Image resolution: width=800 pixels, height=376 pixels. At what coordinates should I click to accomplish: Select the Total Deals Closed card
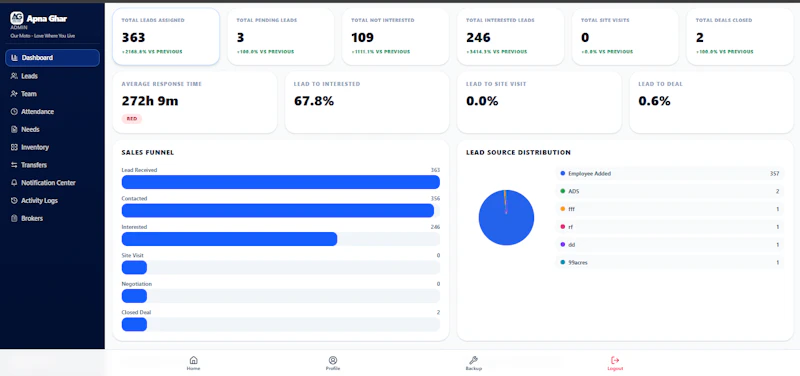point(740,37)
